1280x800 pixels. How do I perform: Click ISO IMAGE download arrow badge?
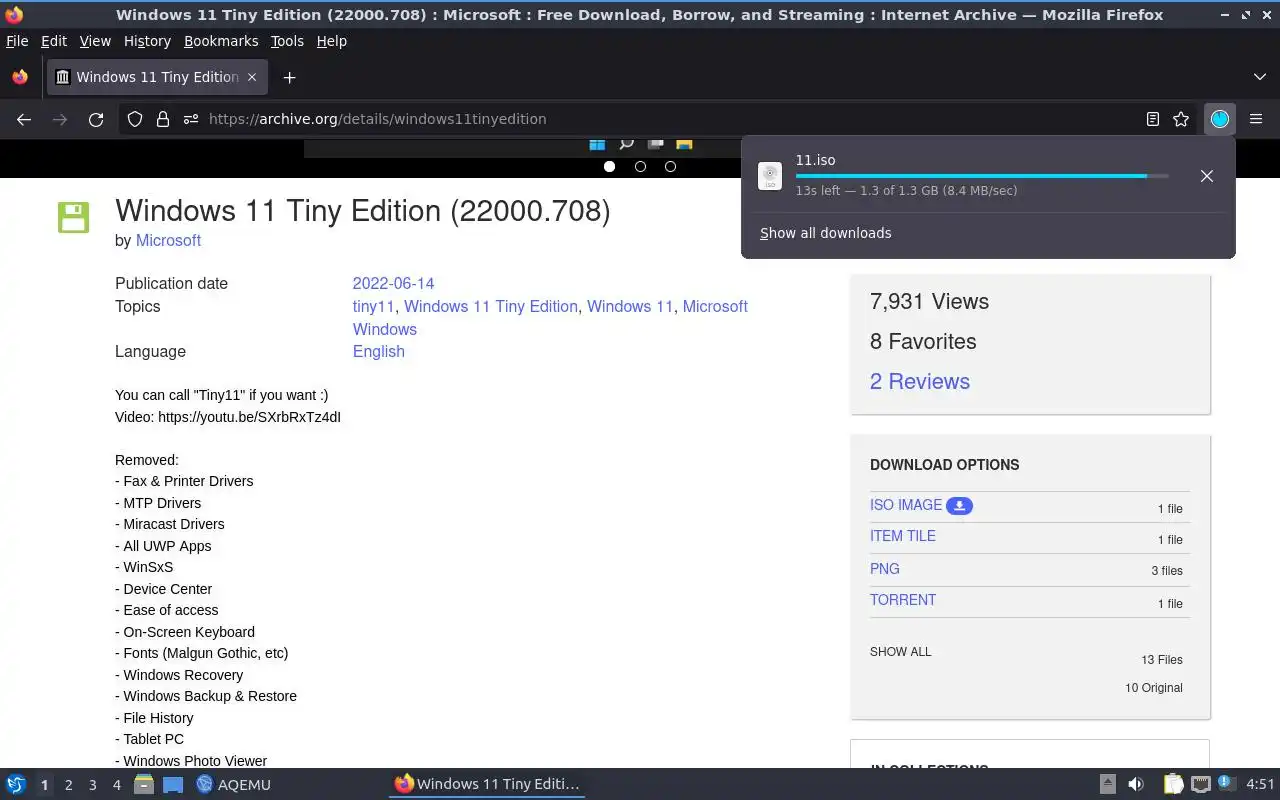[959, 506]
